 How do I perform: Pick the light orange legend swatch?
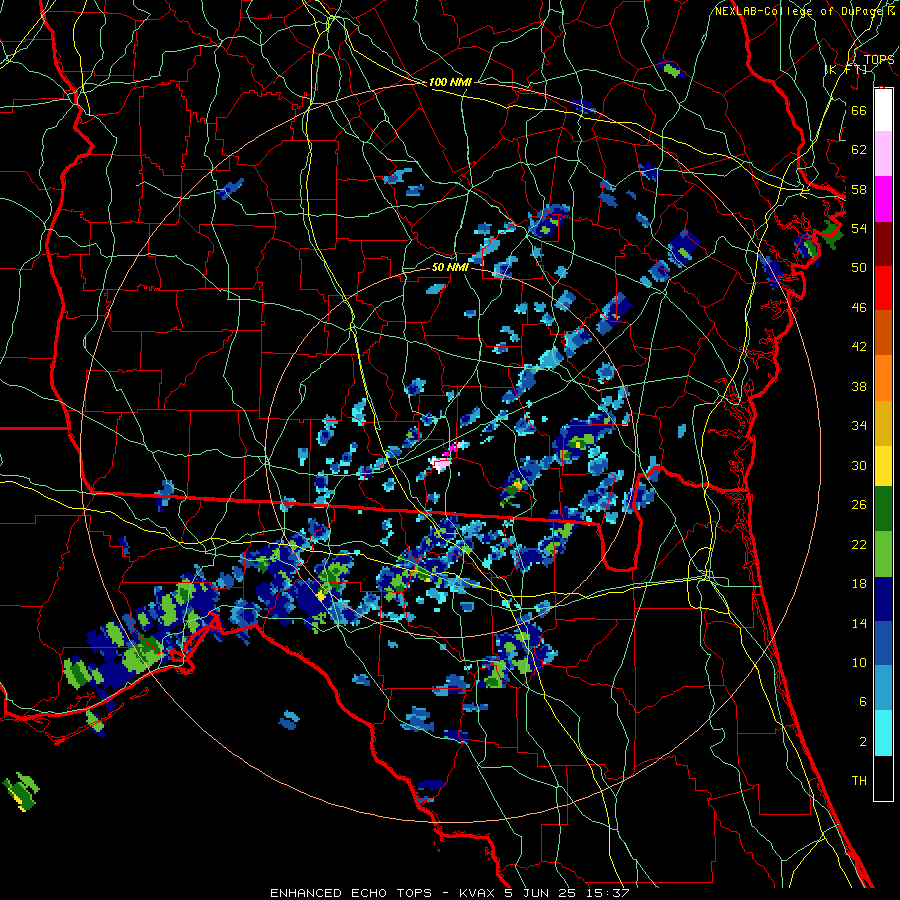pos(883,378)
